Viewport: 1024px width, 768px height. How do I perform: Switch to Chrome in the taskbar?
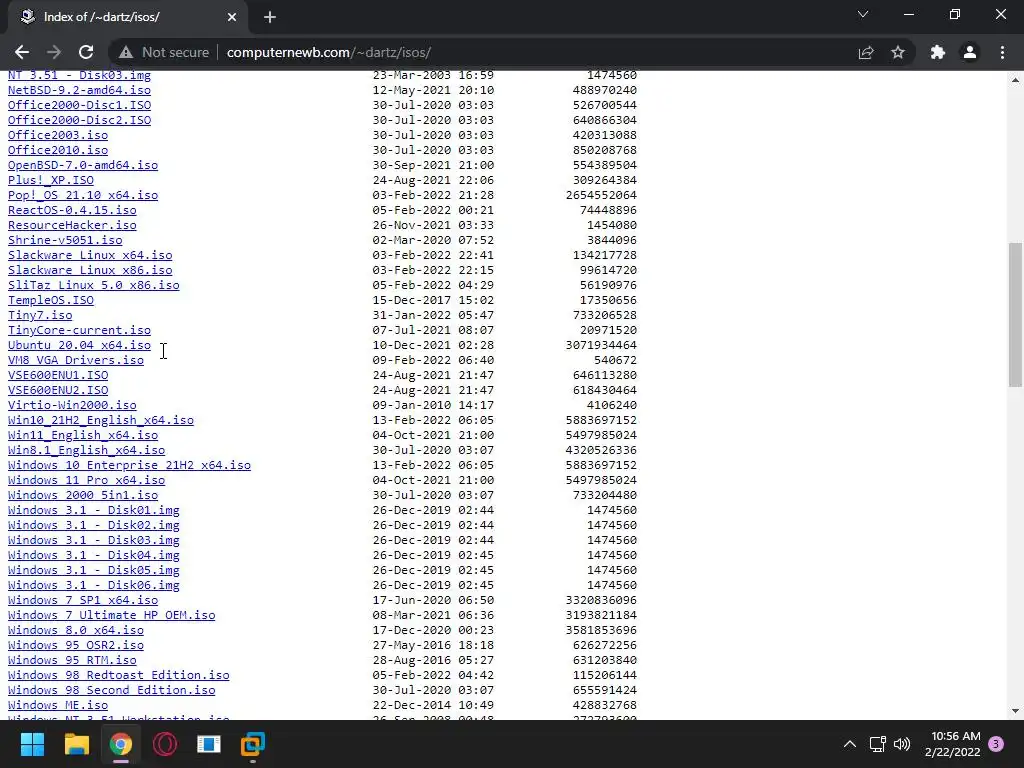[121, 744]
